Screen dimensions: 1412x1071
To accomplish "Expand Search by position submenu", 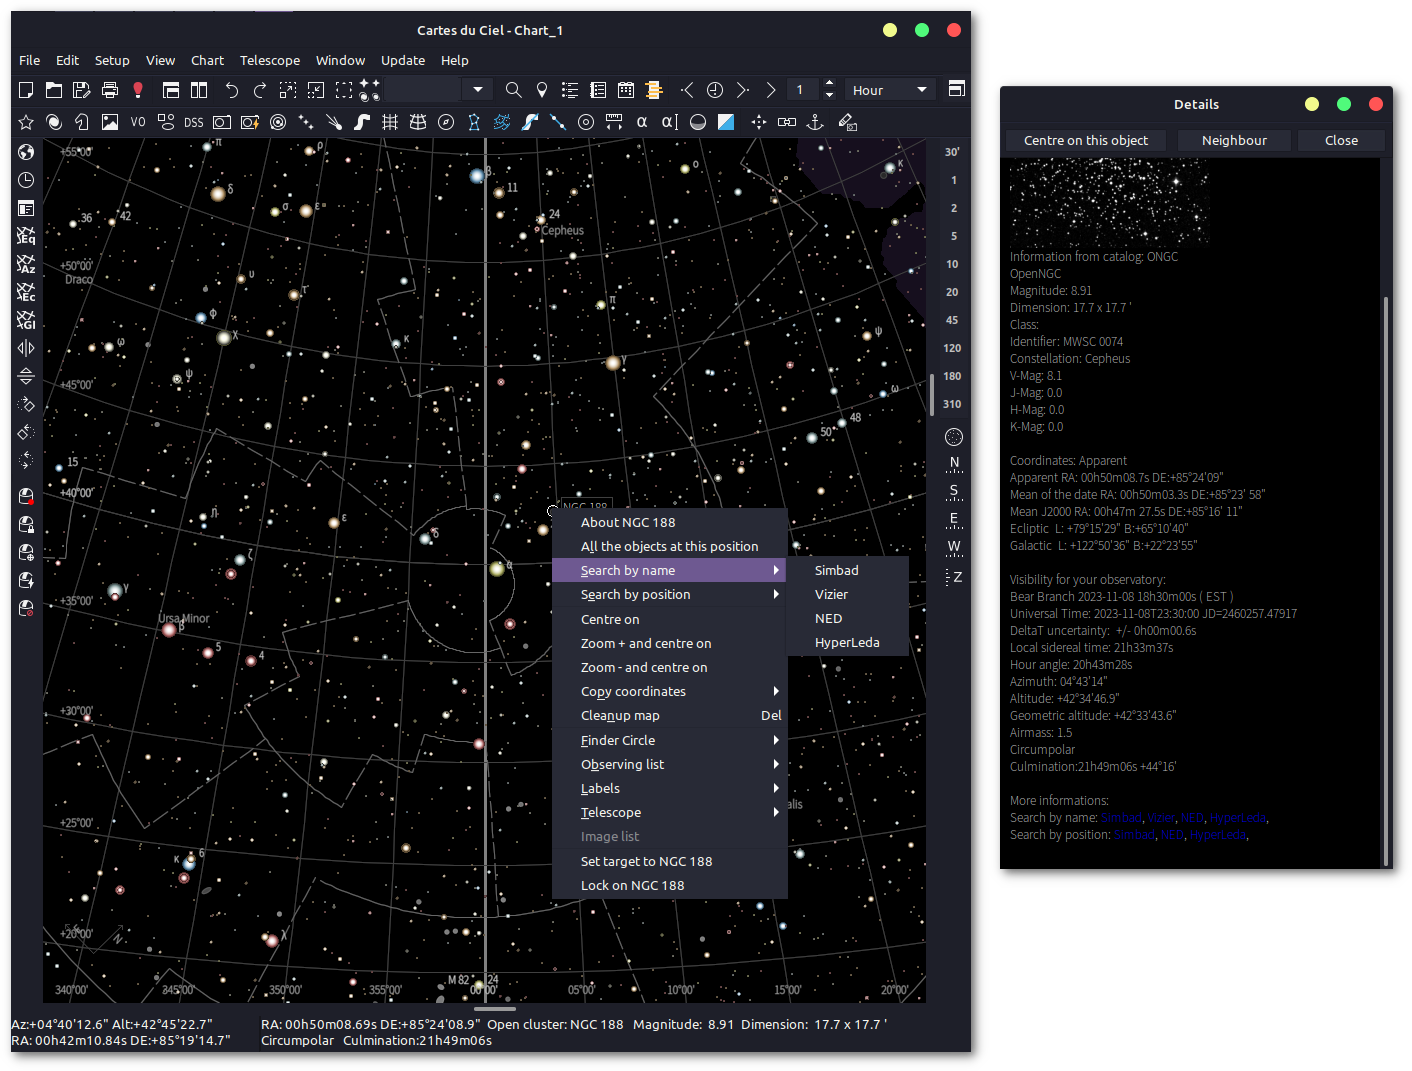I will [x=670, y=594].
